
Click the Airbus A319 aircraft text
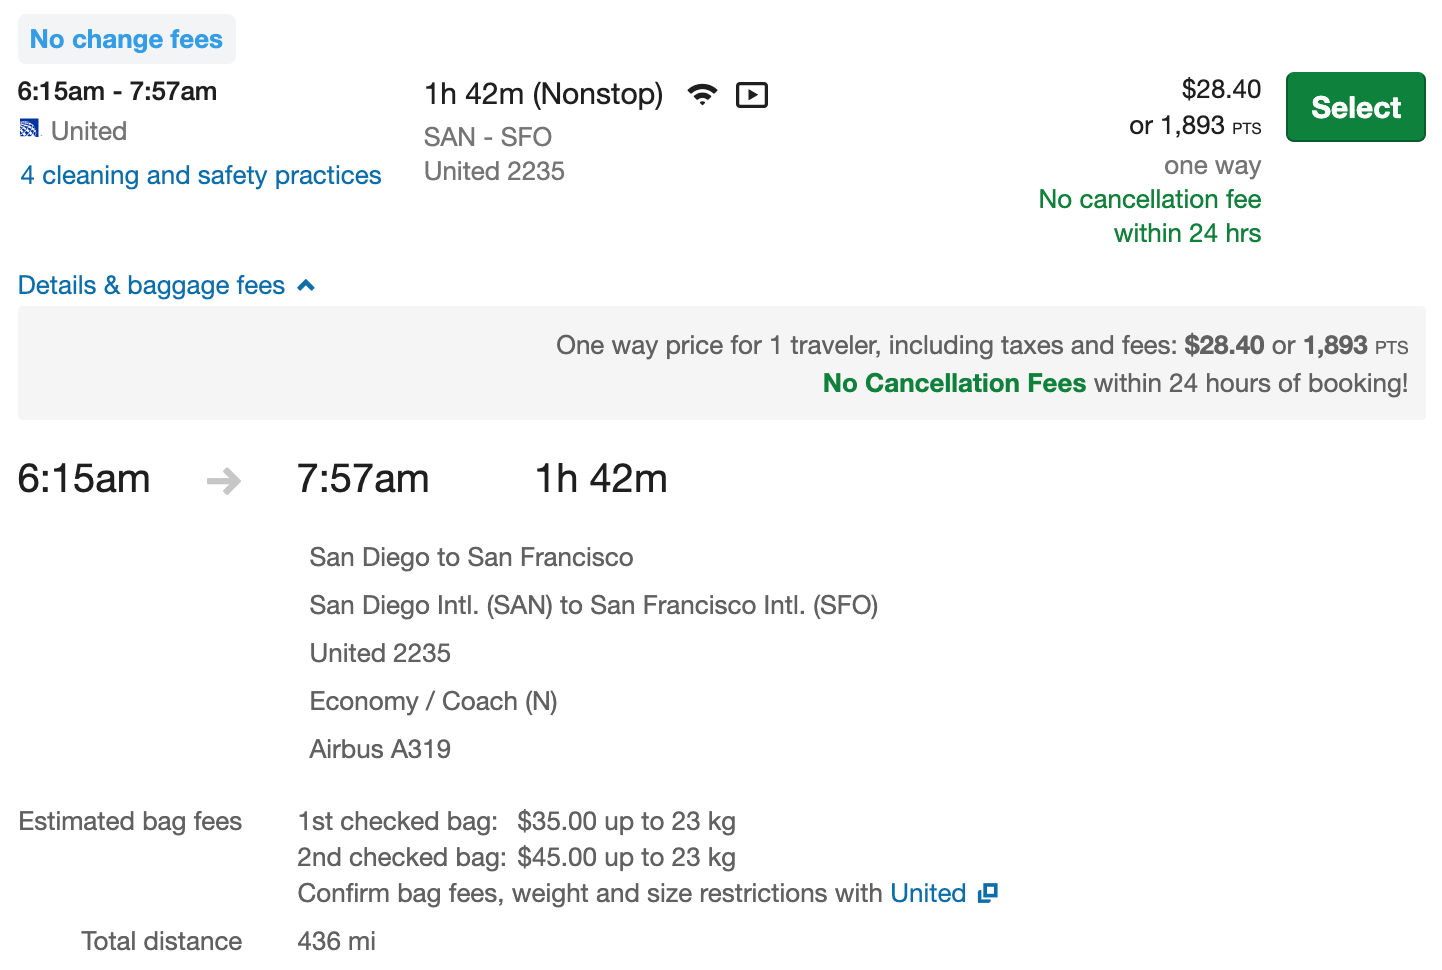click(380, 749)
